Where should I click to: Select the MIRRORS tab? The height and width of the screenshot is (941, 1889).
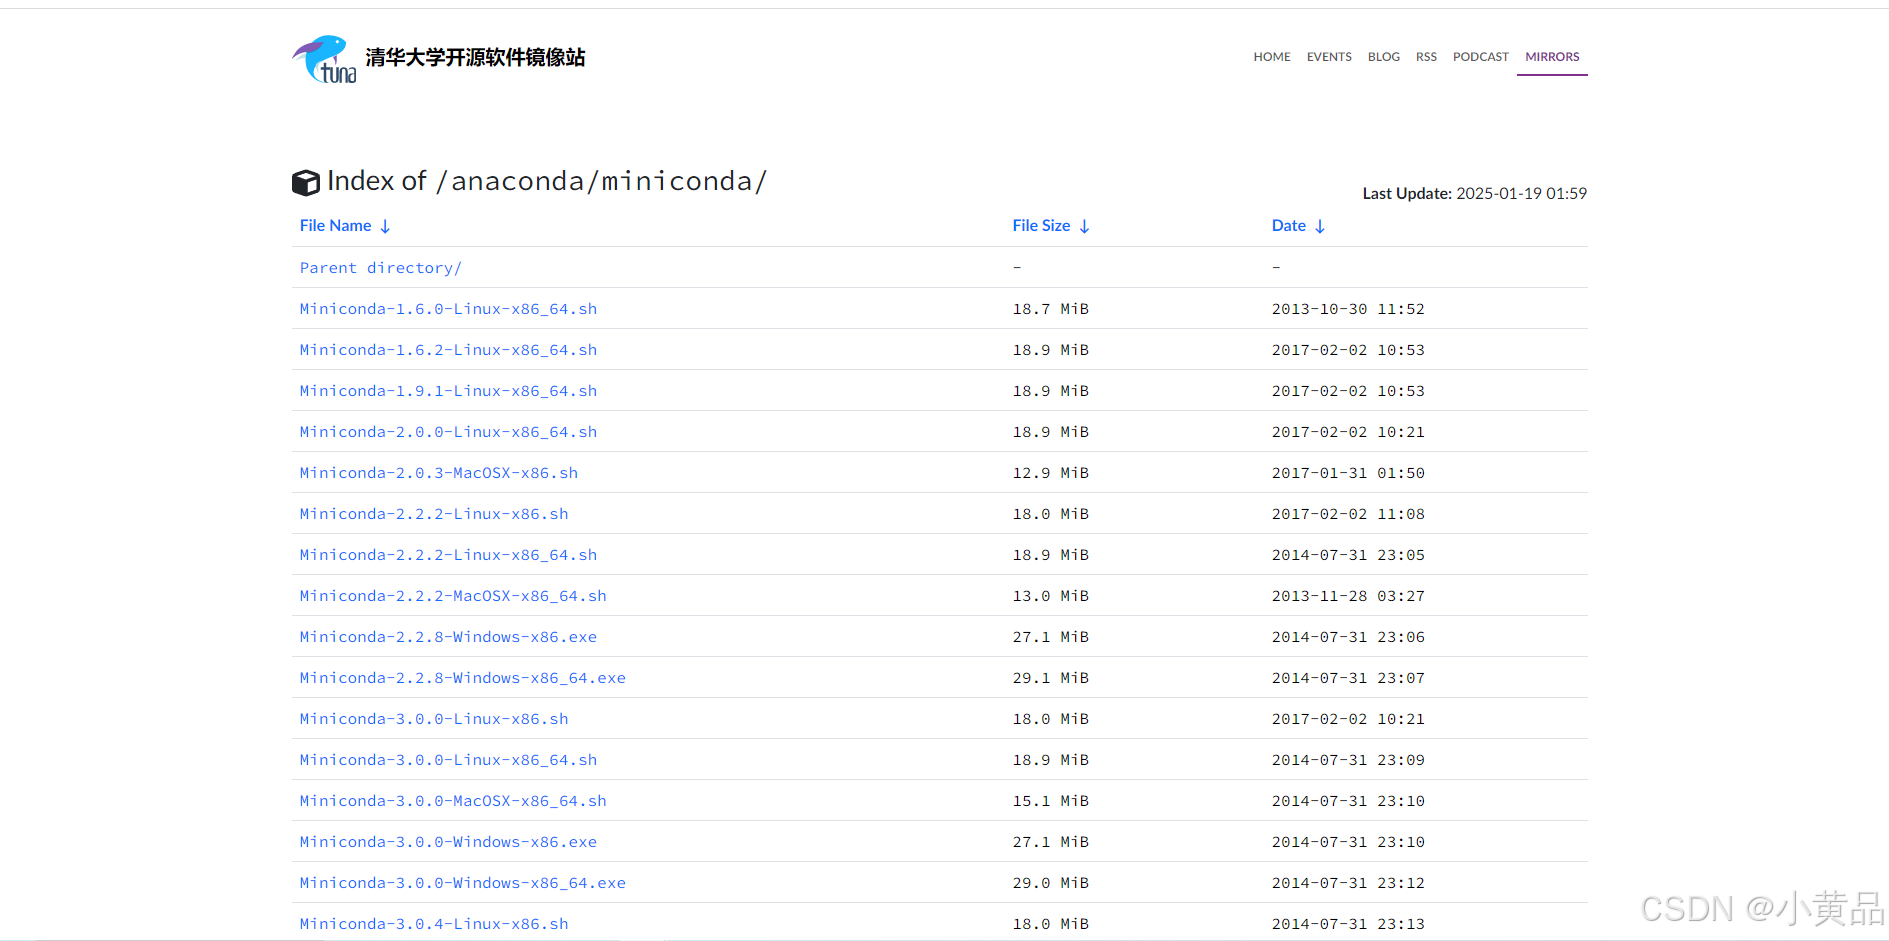pyautogui.click(x=1552, y=57)
